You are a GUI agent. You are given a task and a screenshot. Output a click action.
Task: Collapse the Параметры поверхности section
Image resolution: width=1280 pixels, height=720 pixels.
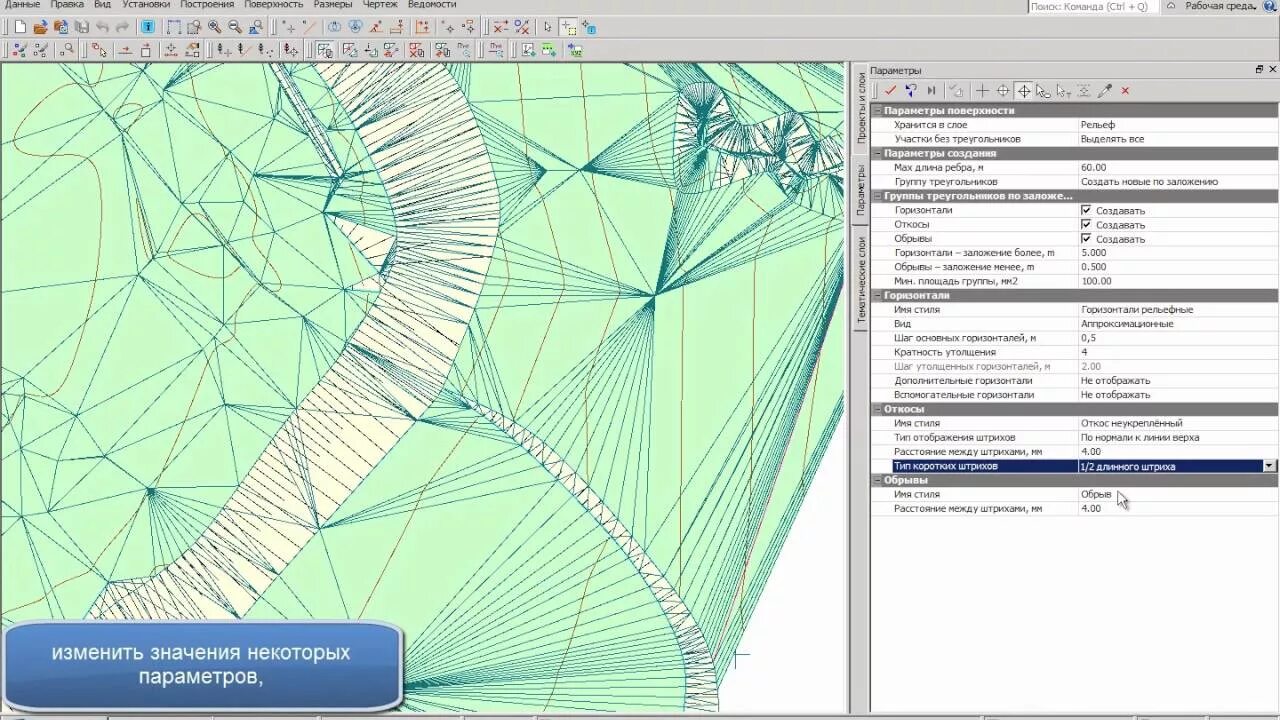(x=877, y=111)
